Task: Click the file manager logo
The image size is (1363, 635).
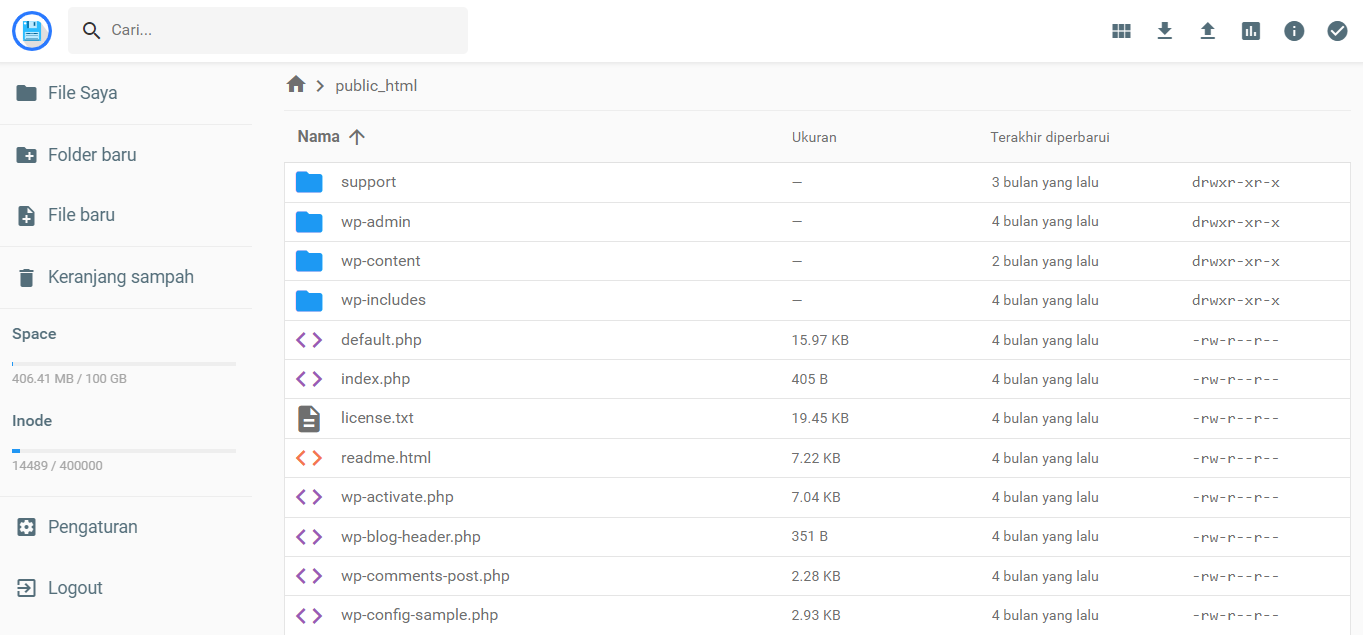Action: pyautogui.click(x=31, y=30)
